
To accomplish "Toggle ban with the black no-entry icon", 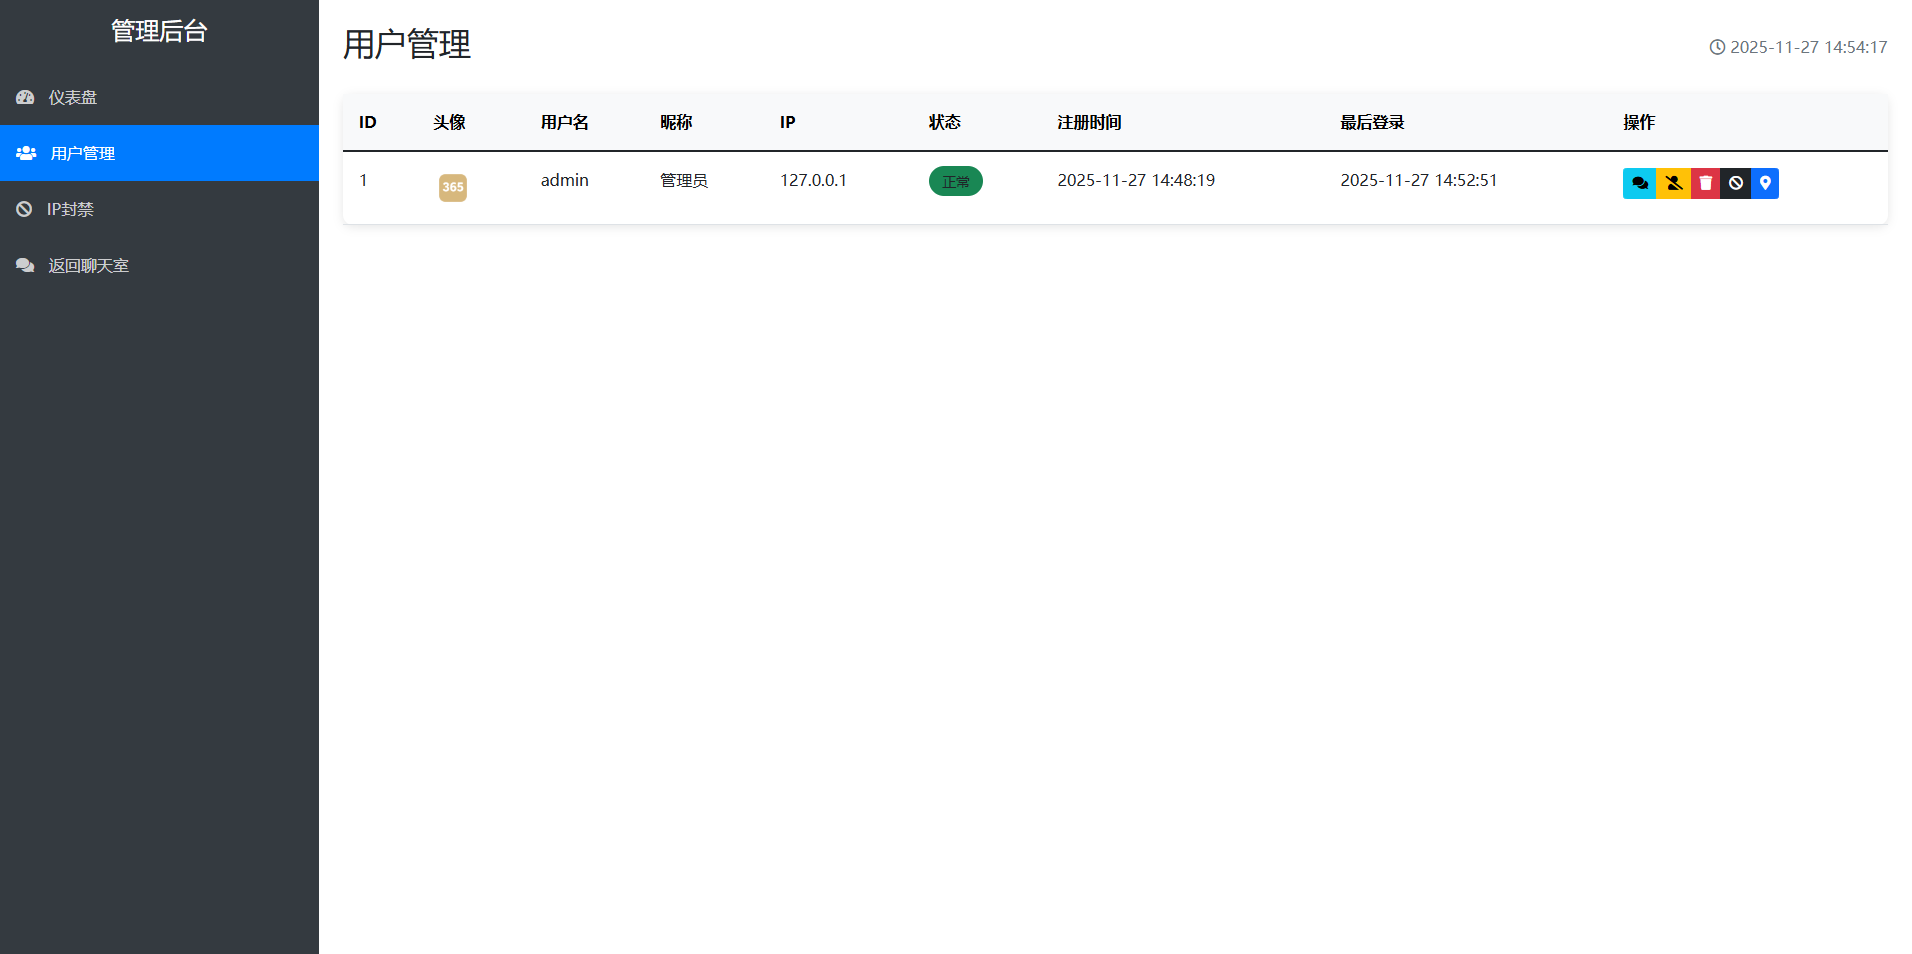I will pos(1735,183).
